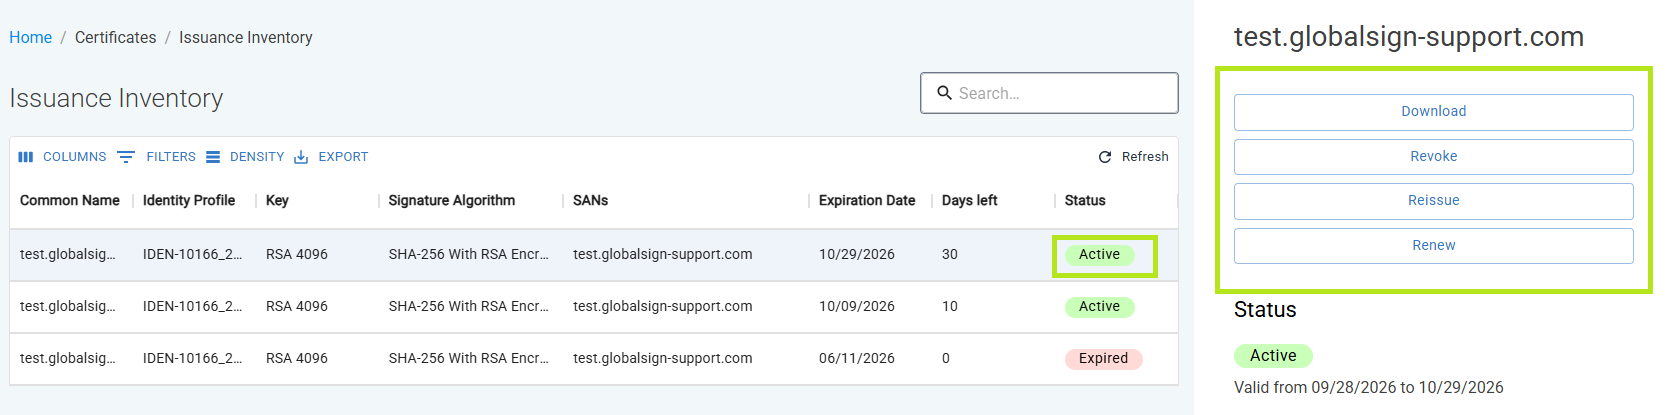Sort by Expiration Date header
This screenshot has width=1668, height=415.
[867, 200]
